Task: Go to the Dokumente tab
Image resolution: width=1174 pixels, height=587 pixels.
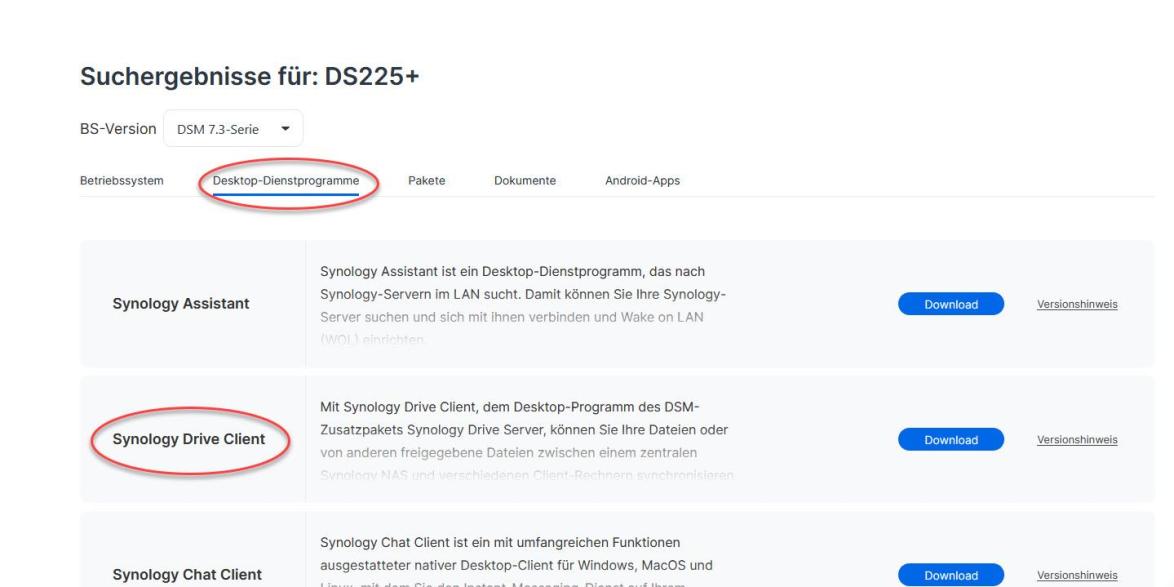Action: coord(524,181)
